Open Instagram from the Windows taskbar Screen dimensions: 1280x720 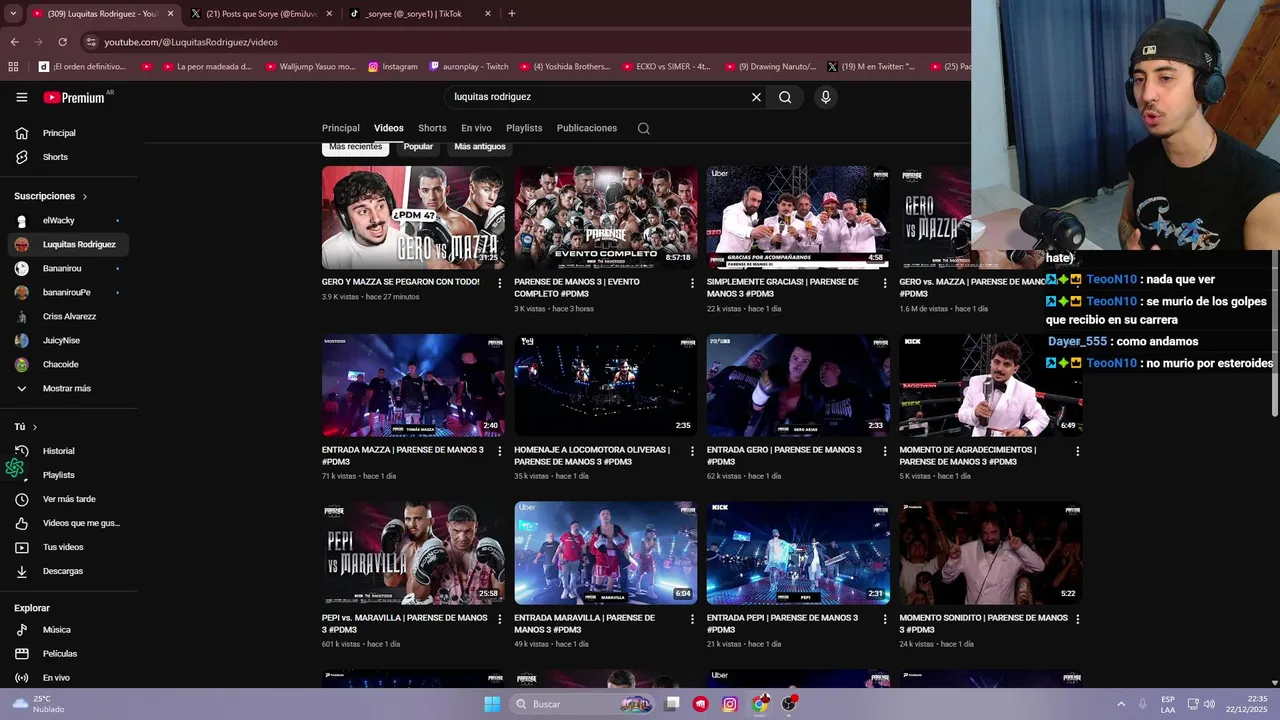point(730,704)
